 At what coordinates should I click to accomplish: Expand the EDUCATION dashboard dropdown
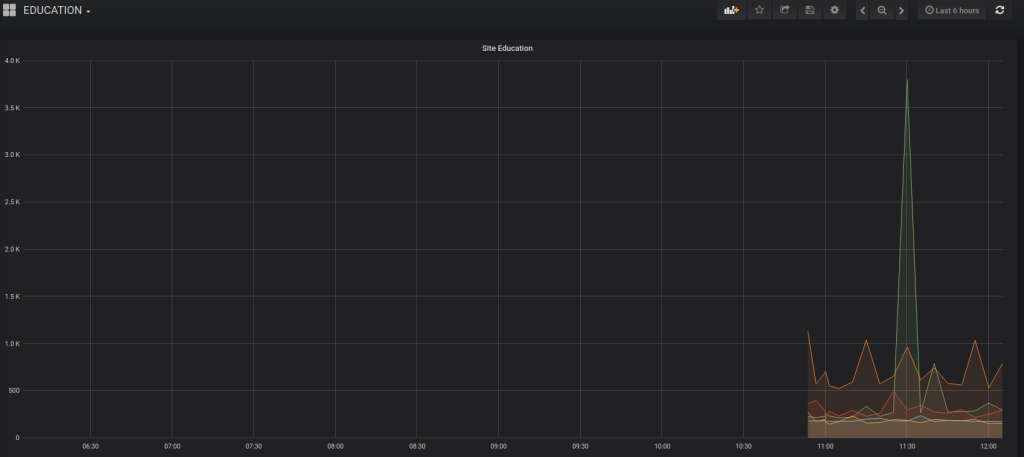pos(57,11)
